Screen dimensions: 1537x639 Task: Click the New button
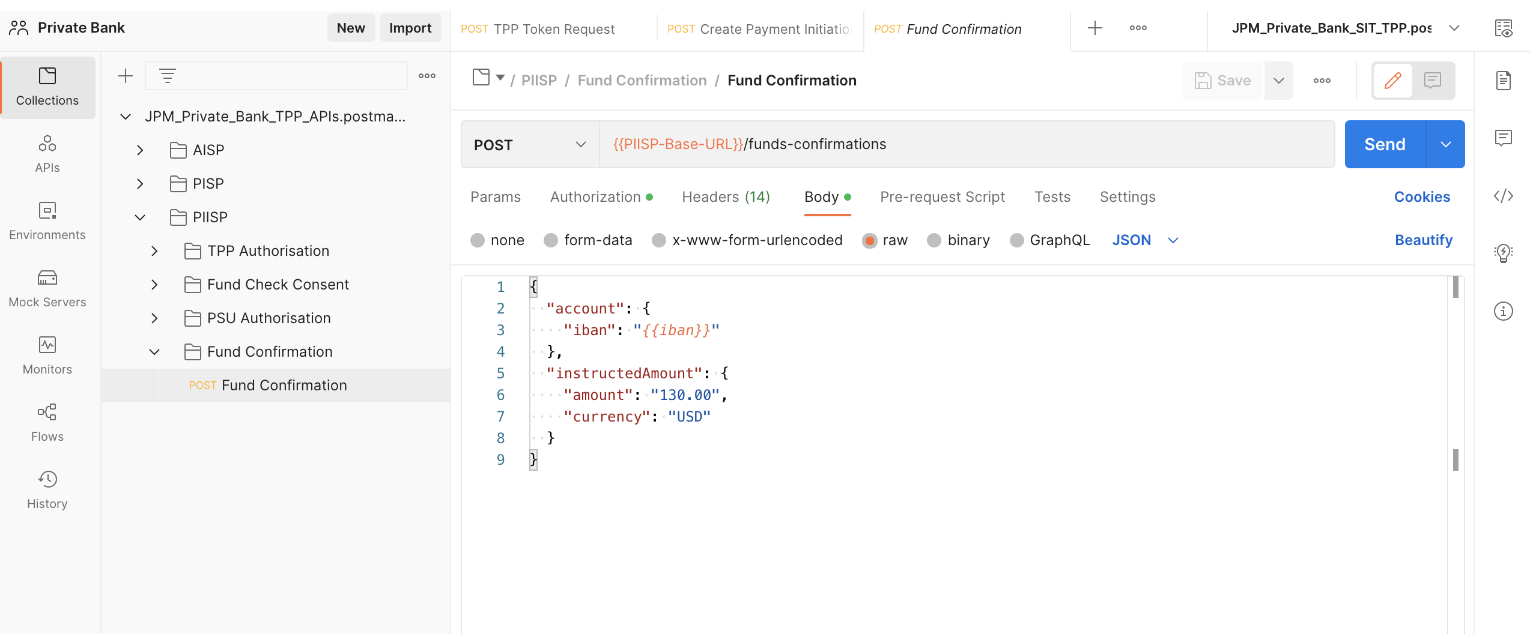click(x=351, y=28)
